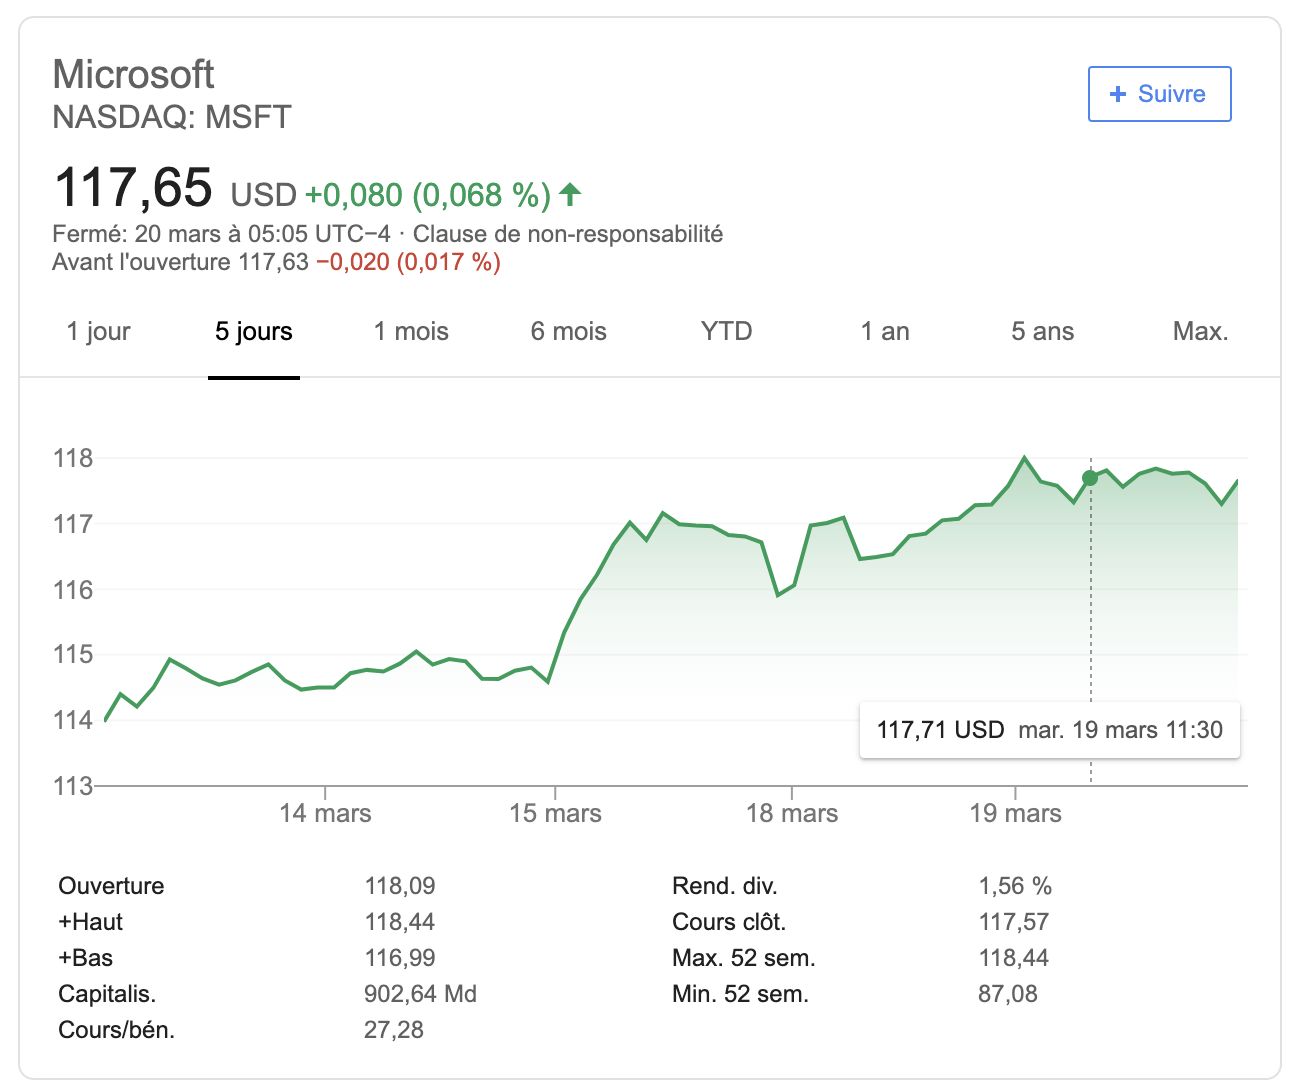Switch to the 1 mois range

pyautogui.click(x=411, y=332)
